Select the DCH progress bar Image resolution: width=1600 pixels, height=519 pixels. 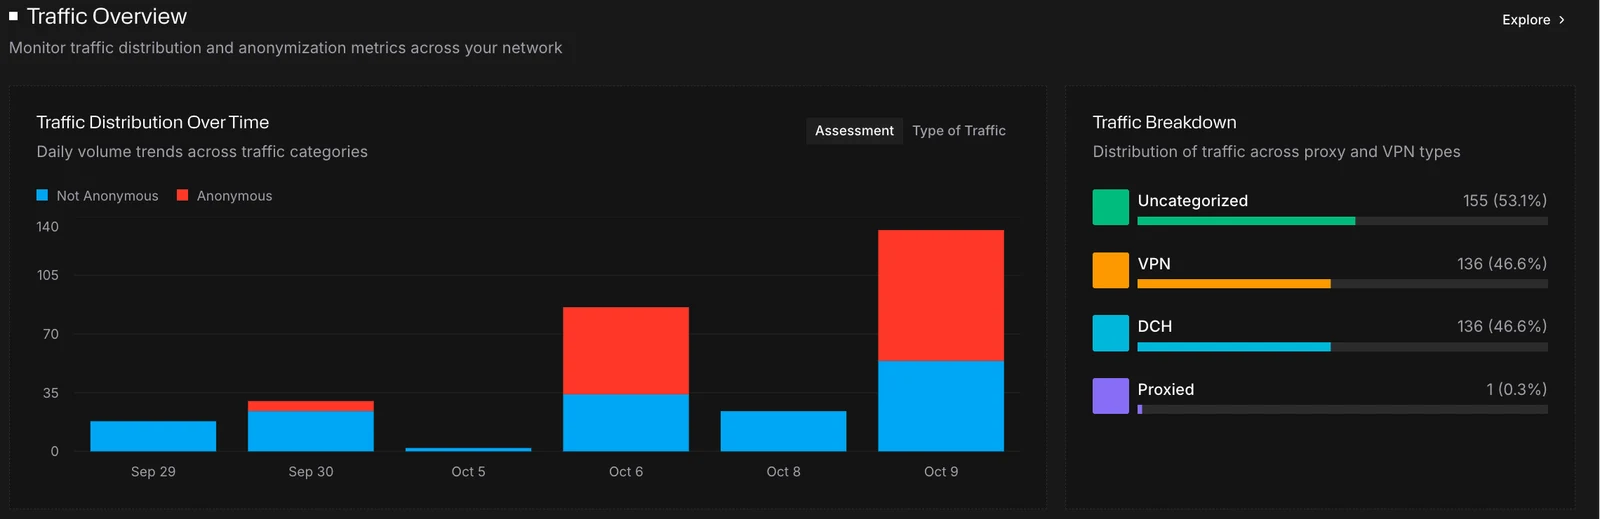click(x=1343, y=347)
